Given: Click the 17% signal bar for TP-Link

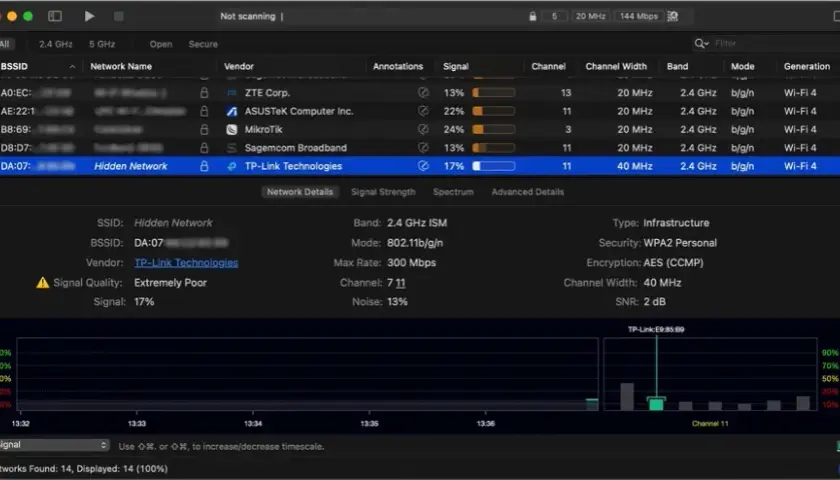Looking at the screenshot, I should click(x=493, y=166).
